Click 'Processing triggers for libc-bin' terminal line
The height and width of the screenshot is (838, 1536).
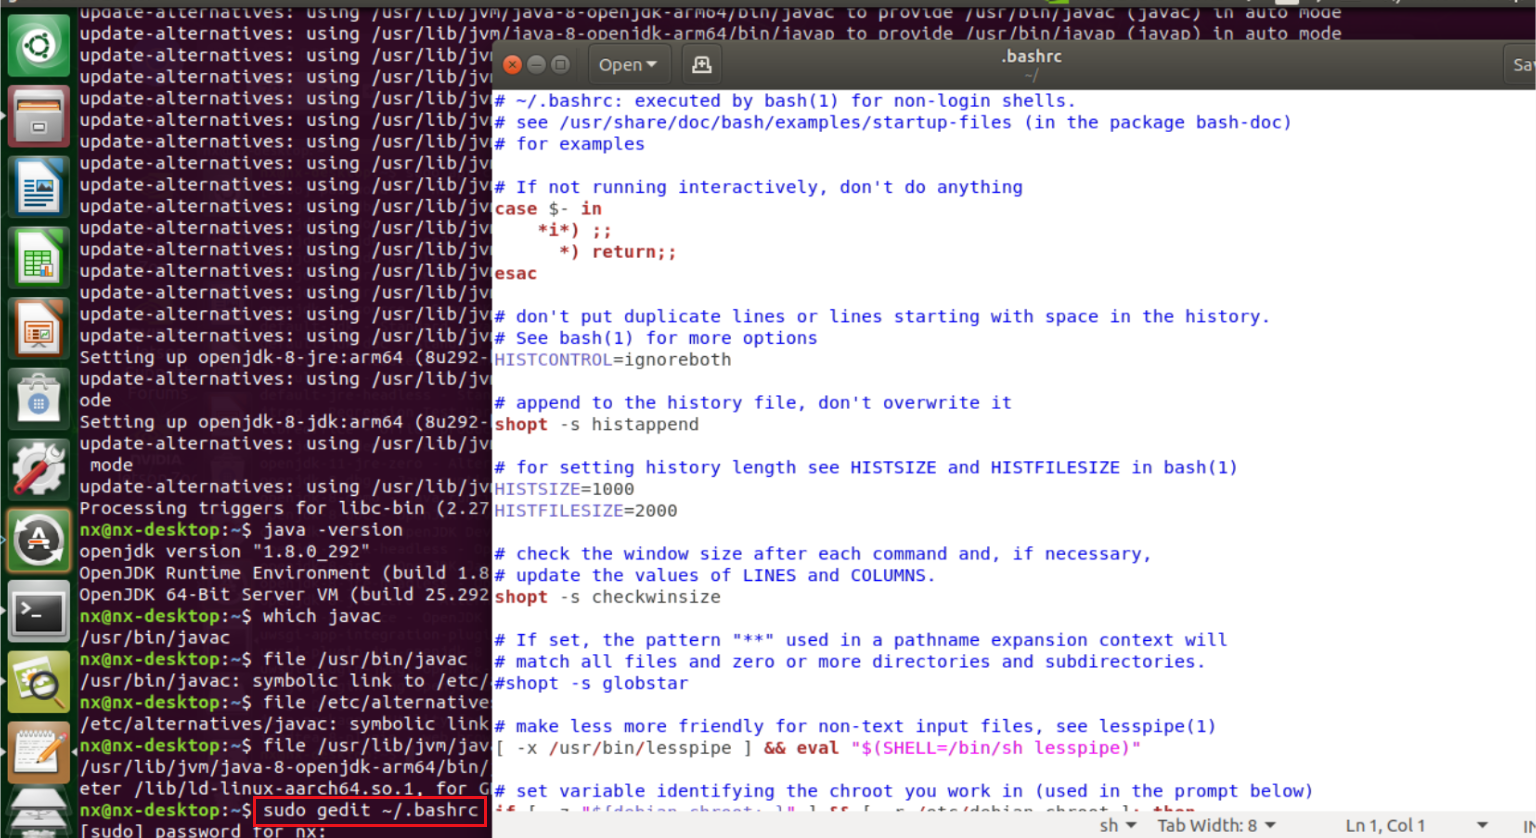coord(284,508)
